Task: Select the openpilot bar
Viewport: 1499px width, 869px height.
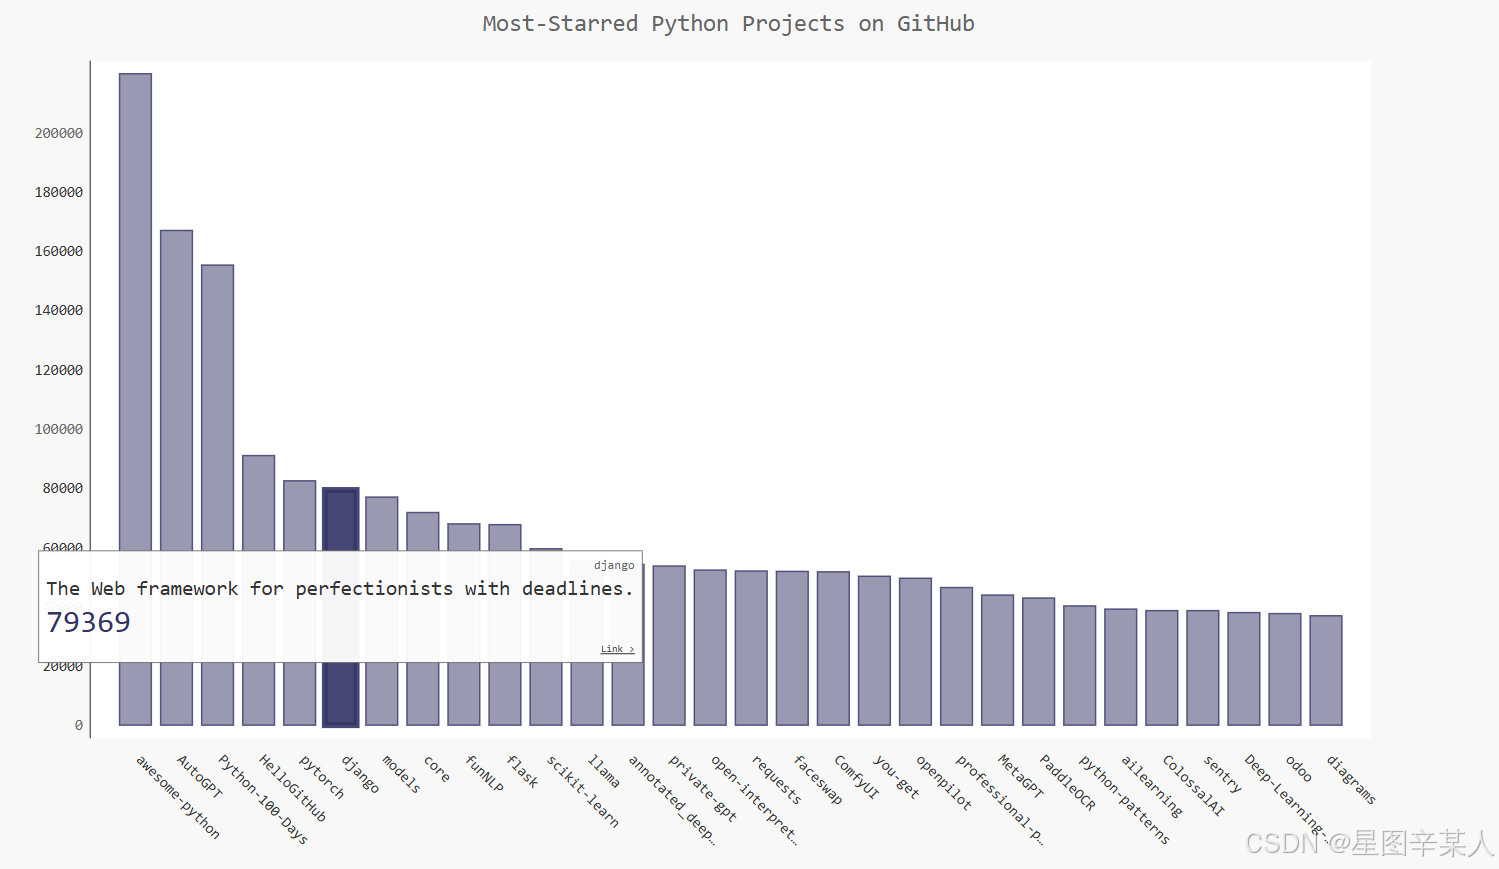Action: [915, 651]
